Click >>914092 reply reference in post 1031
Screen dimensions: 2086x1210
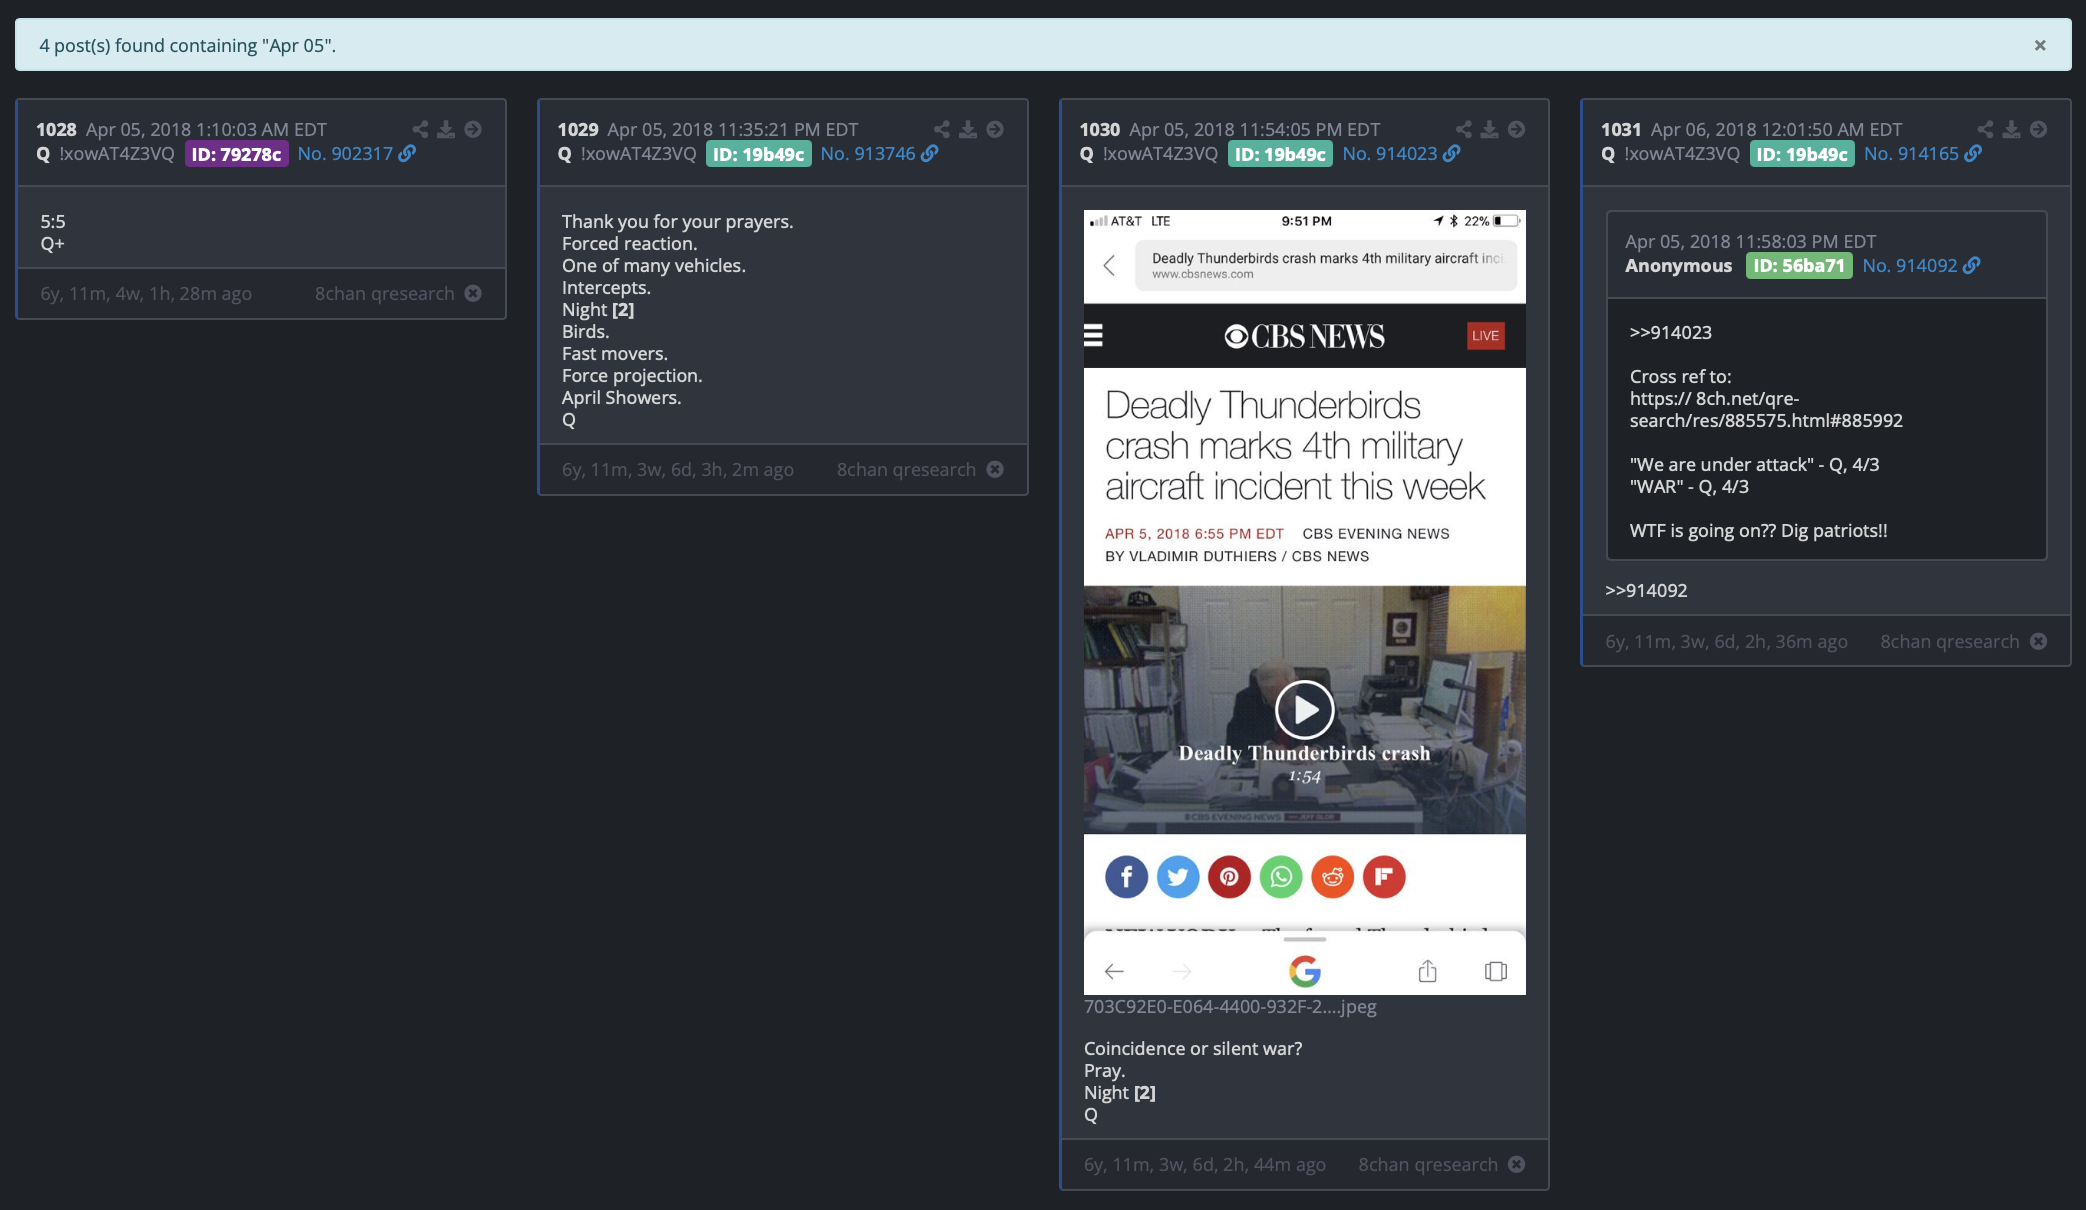coord(1646,590)
